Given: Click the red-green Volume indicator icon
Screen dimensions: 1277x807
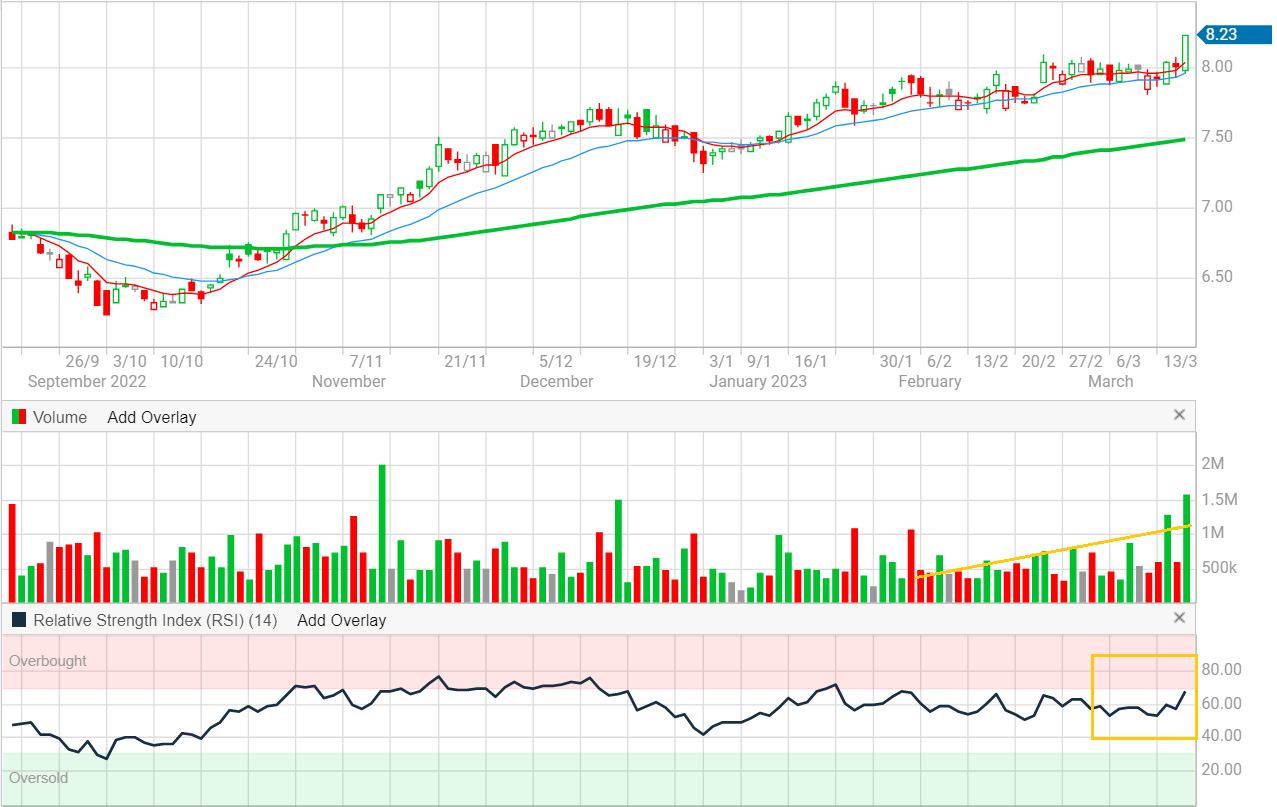Looking at the screenshot, I should [19, 417].
